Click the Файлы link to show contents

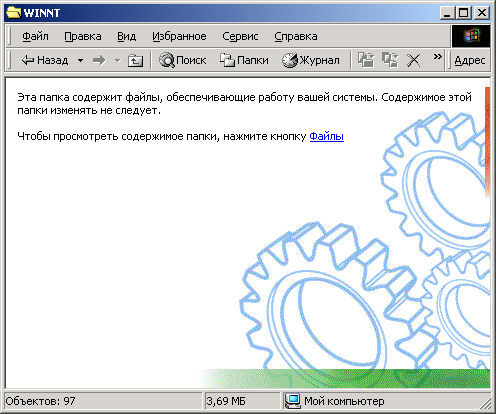[x=327, y=136]
